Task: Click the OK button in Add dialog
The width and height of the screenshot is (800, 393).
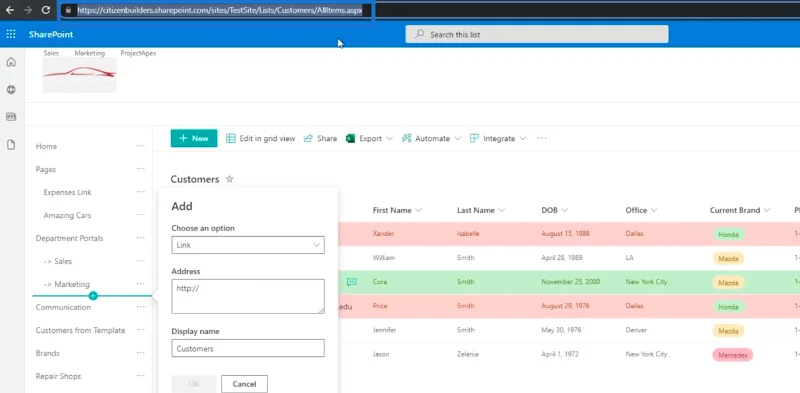Action: 194,384
